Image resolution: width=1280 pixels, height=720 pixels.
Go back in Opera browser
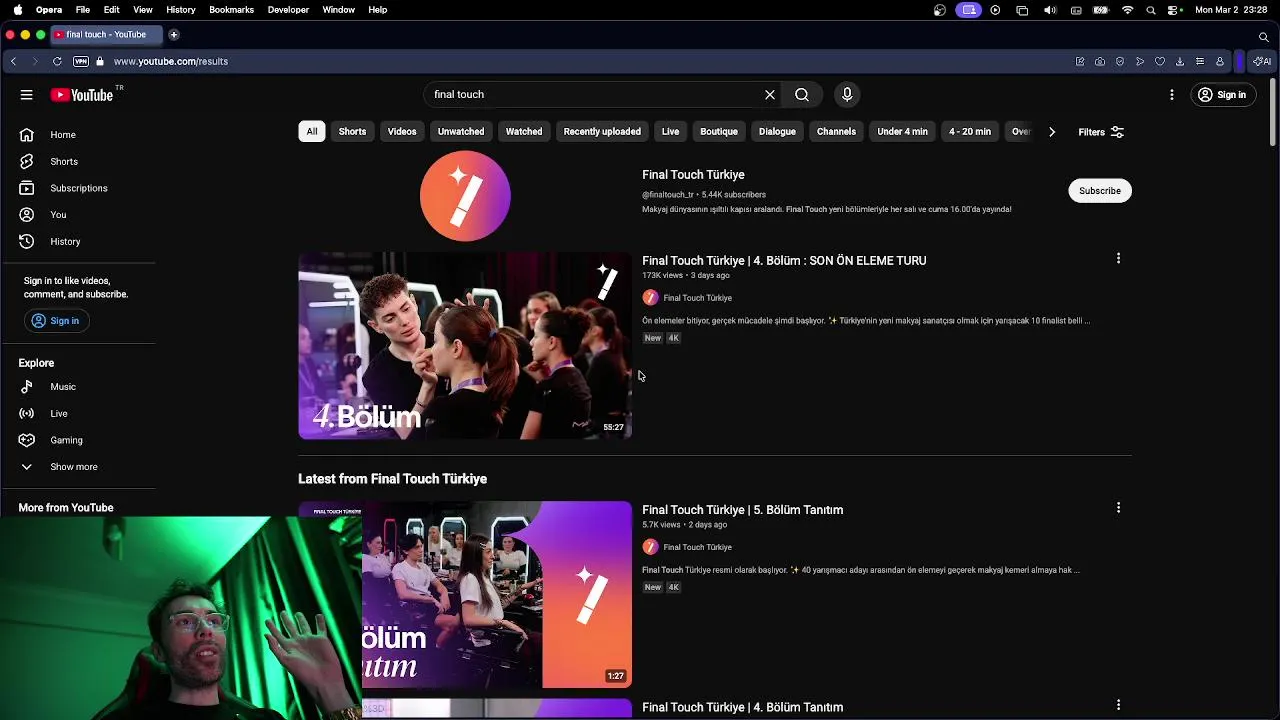coord(13,61)
